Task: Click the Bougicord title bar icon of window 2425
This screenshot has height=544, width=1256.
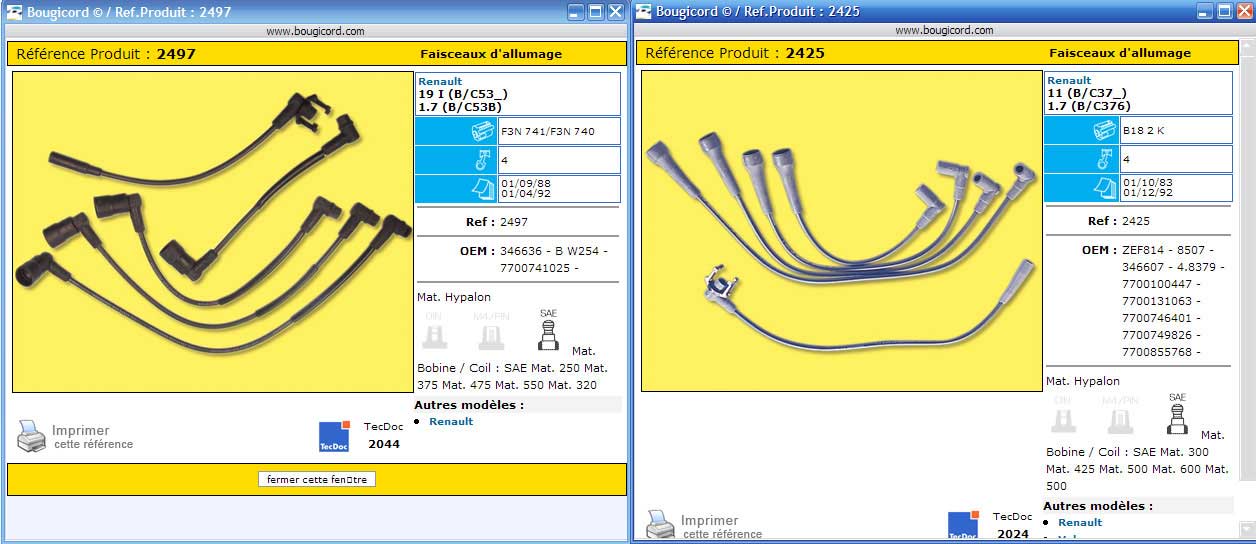Action: pos(643,12)
